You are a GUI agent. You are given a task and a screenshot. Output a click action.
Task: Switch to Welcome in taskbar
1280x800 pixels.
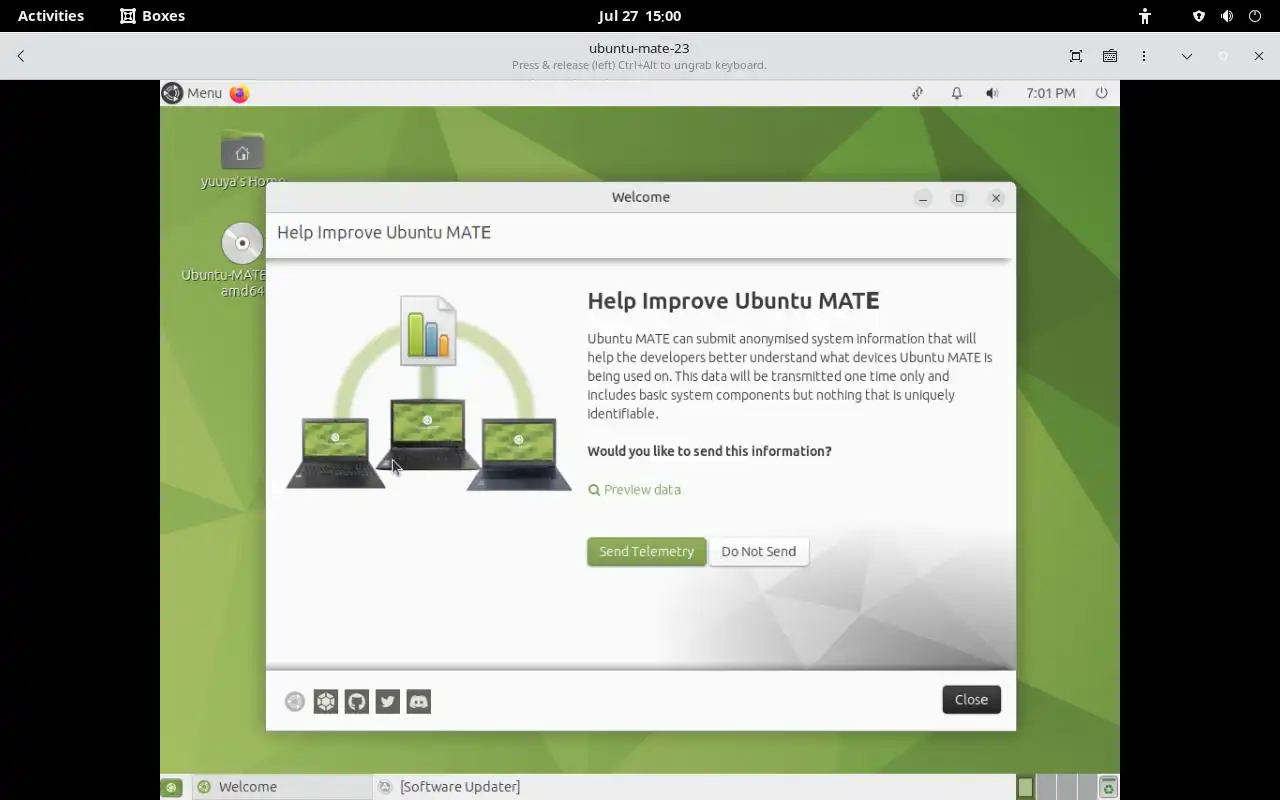[x=280, y=787]
